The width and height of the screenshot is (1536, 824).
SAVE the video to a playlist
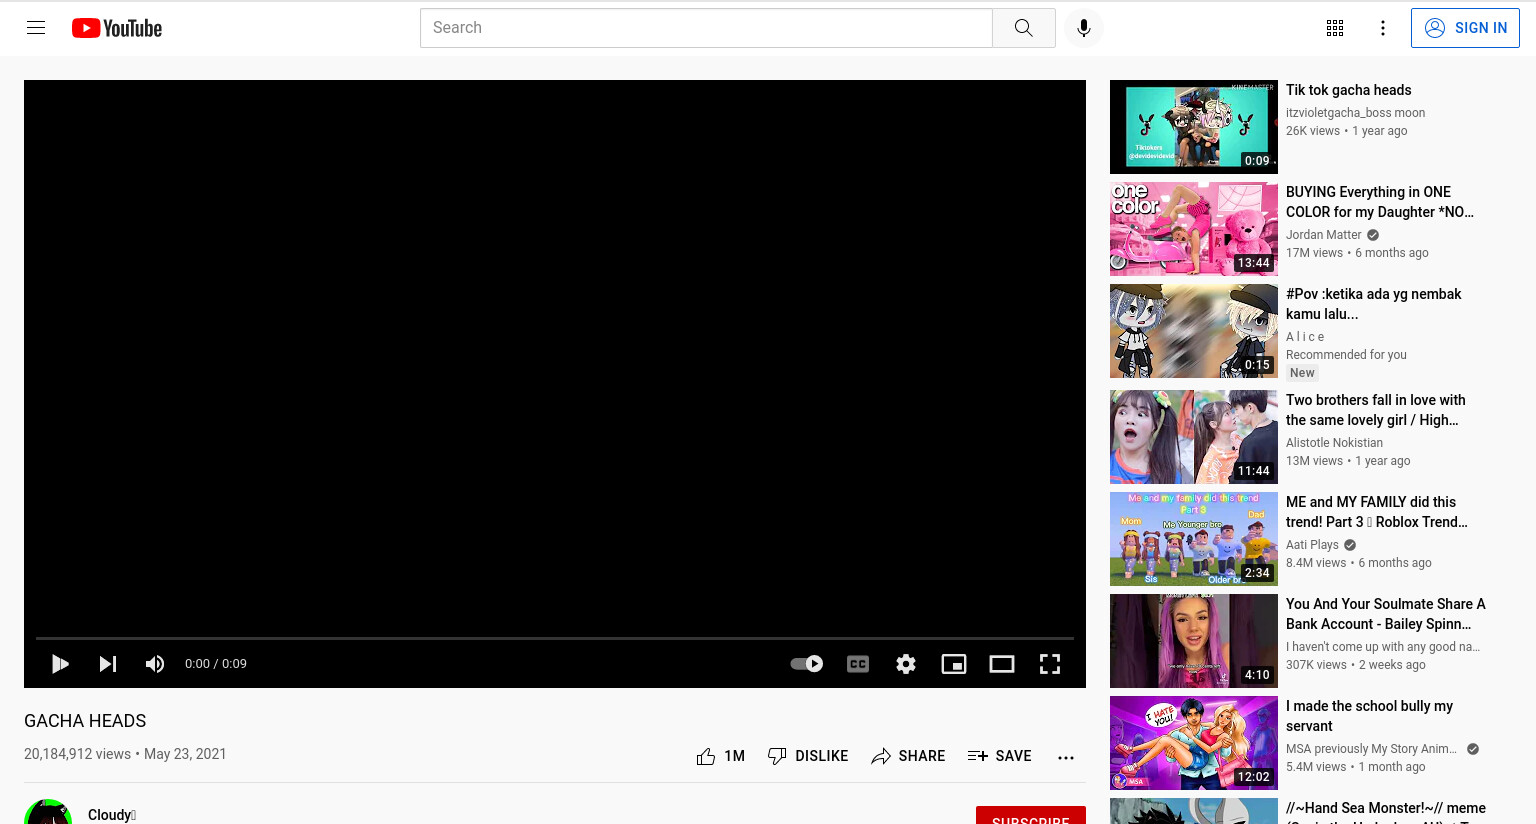click(x=1000, y=756)
